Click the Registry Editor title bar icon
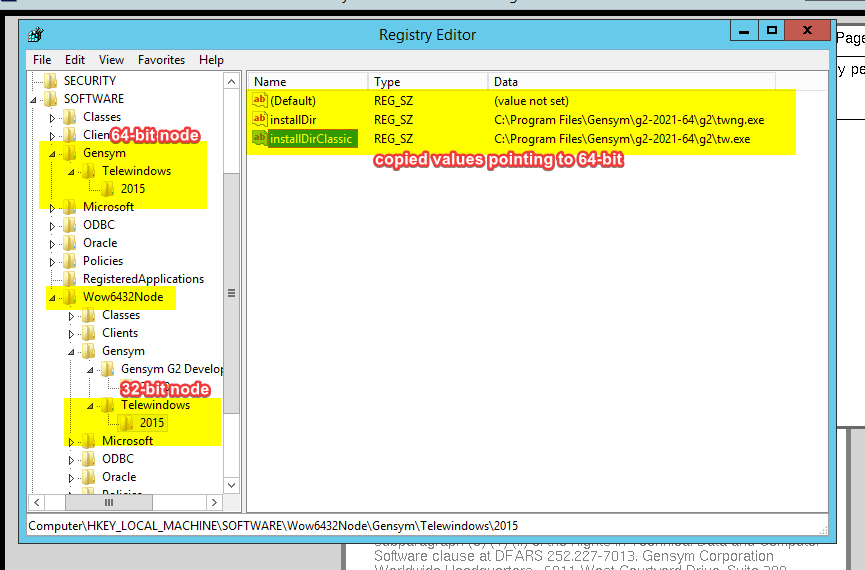This screenshot has height=570, width=865. (x=36, y=35)
